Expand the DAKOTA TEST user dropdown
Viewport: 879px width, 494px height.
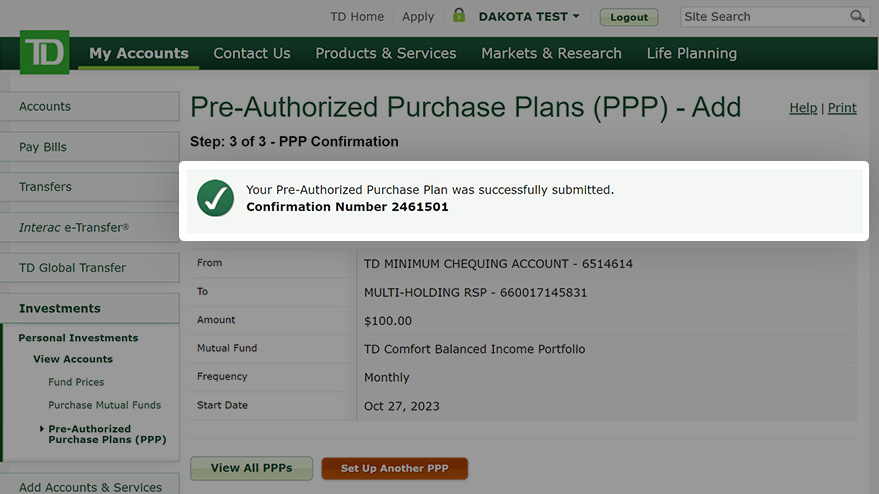[x=529, y=17]
